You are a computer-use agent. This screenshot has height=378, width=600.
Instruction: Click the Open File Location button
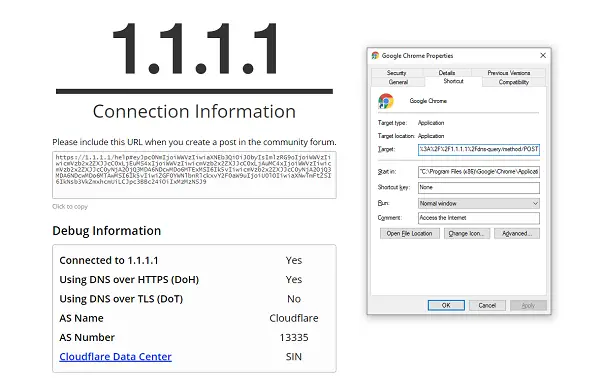[x=409, y=233]
